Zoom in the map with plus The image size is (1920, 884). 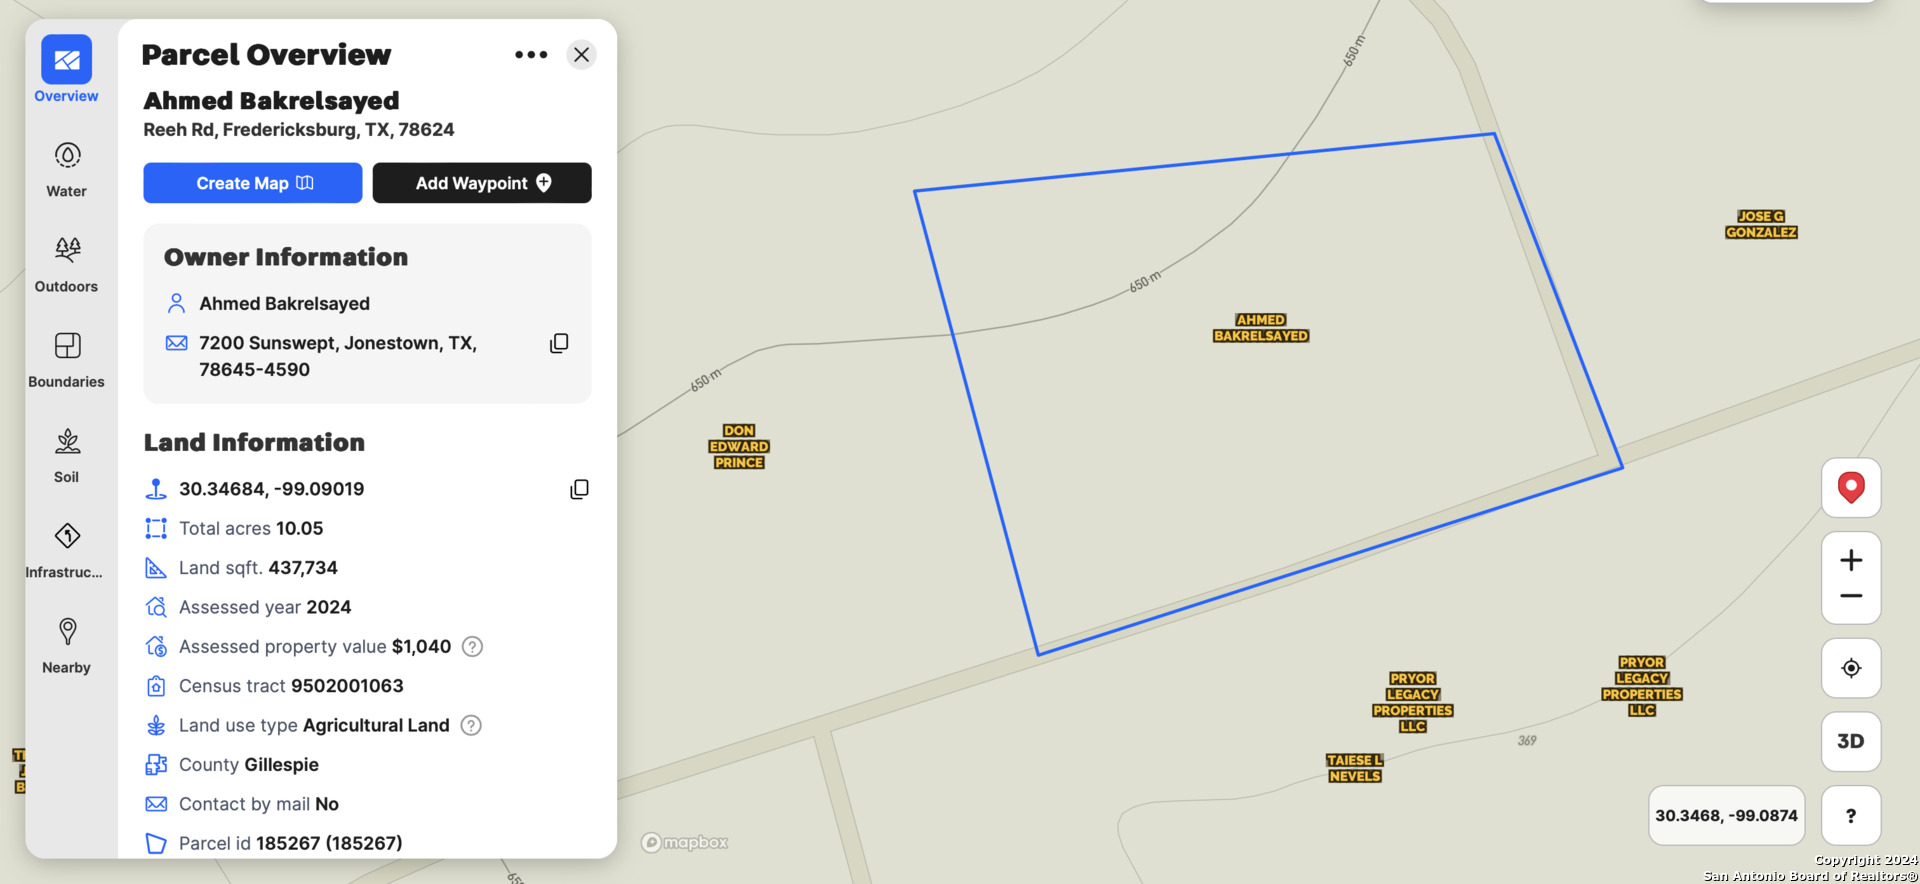tap(1851, 560)
